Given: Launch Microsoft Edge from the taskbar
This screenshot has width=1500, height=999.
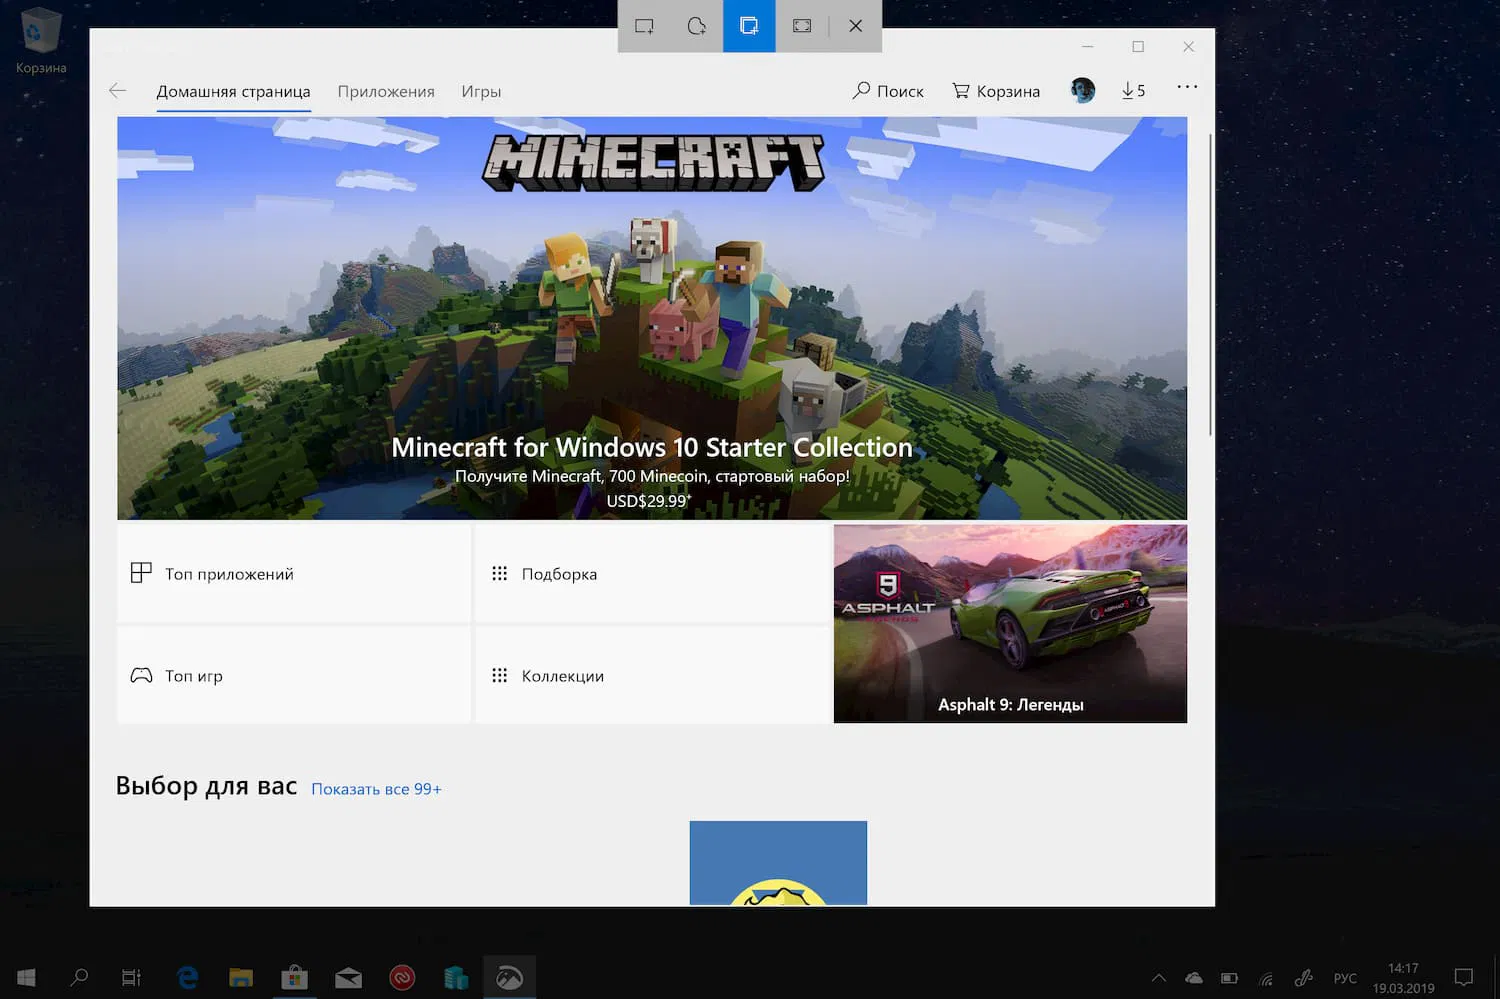Looking at the screenshot, I should coord(187,977).
